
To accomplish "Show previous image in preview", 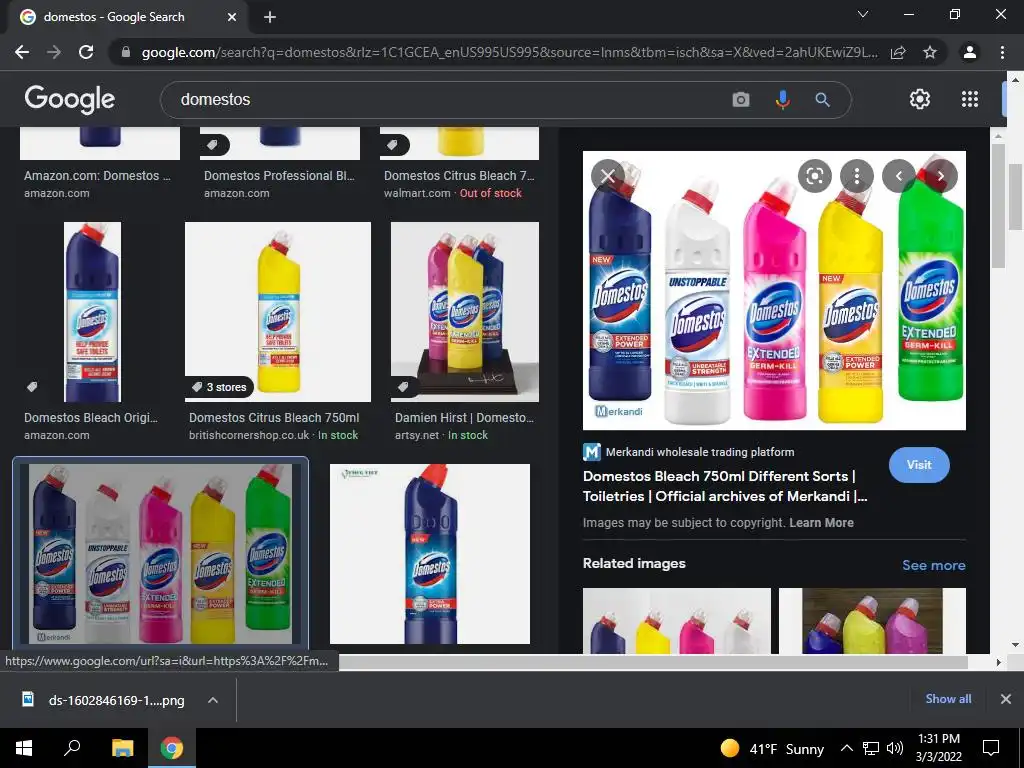I will [899, 176].
